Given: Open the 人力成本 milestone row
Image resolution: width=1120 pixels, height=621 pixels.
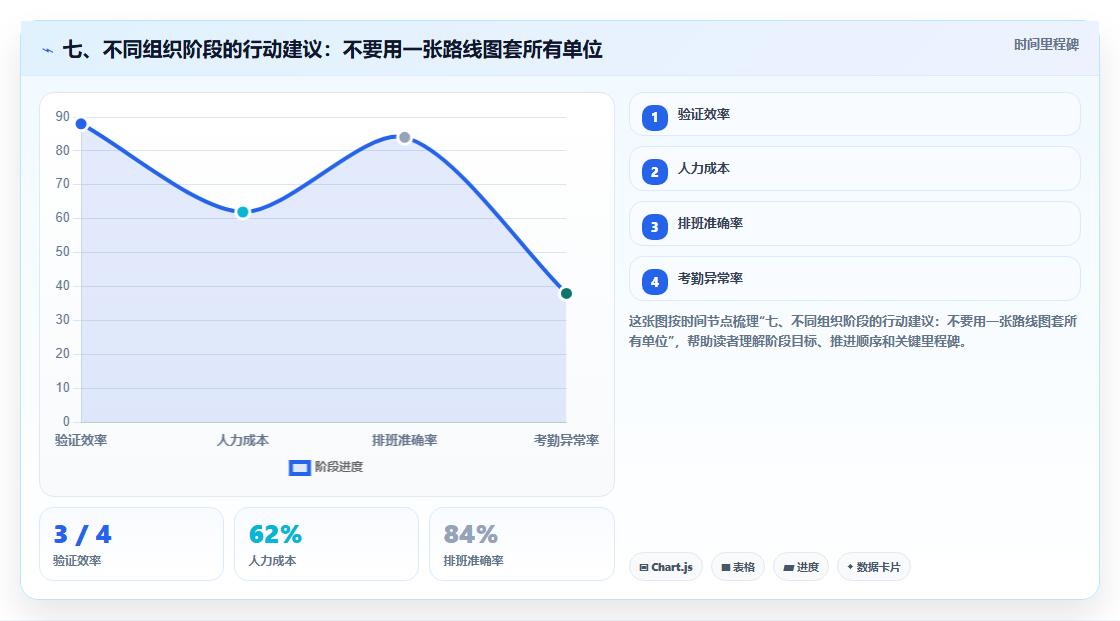Looking at the screenshot, I should tap(854, 169).
